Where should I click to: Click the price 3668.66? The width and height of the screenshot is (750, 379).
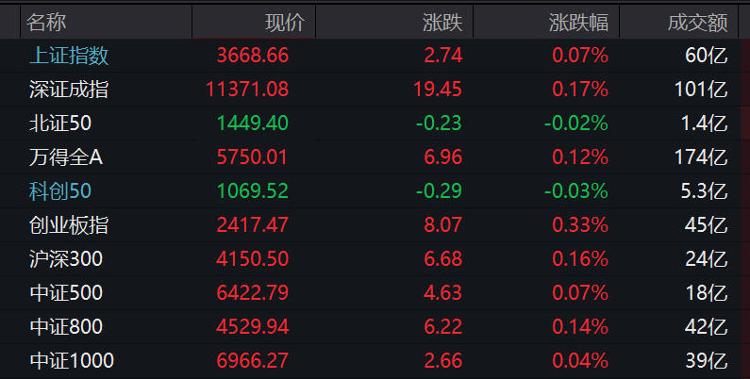[x=253, y=56]
